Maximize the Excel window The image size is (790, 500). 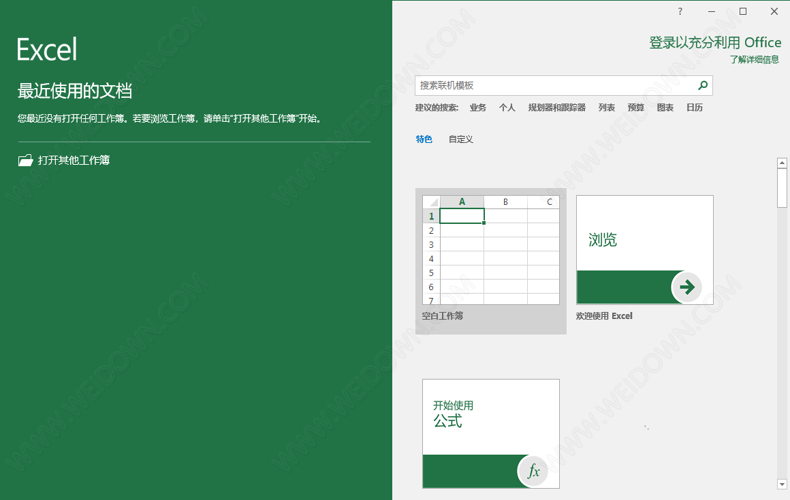tap(743, 11)
